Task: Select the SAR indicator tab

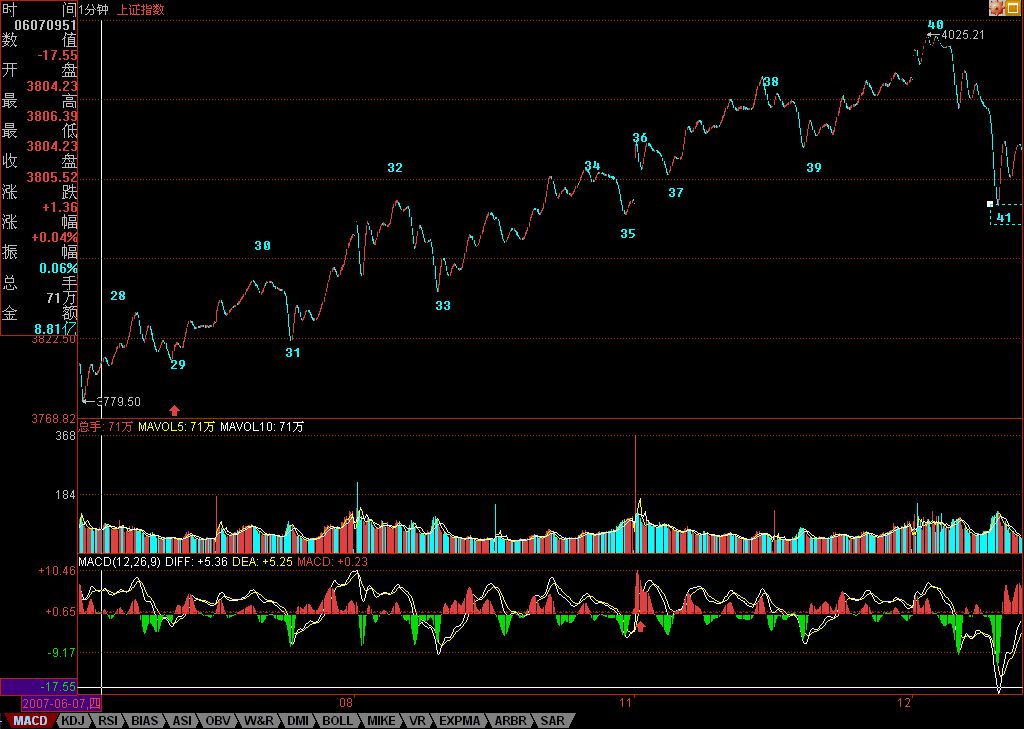Action: (551, 720)
